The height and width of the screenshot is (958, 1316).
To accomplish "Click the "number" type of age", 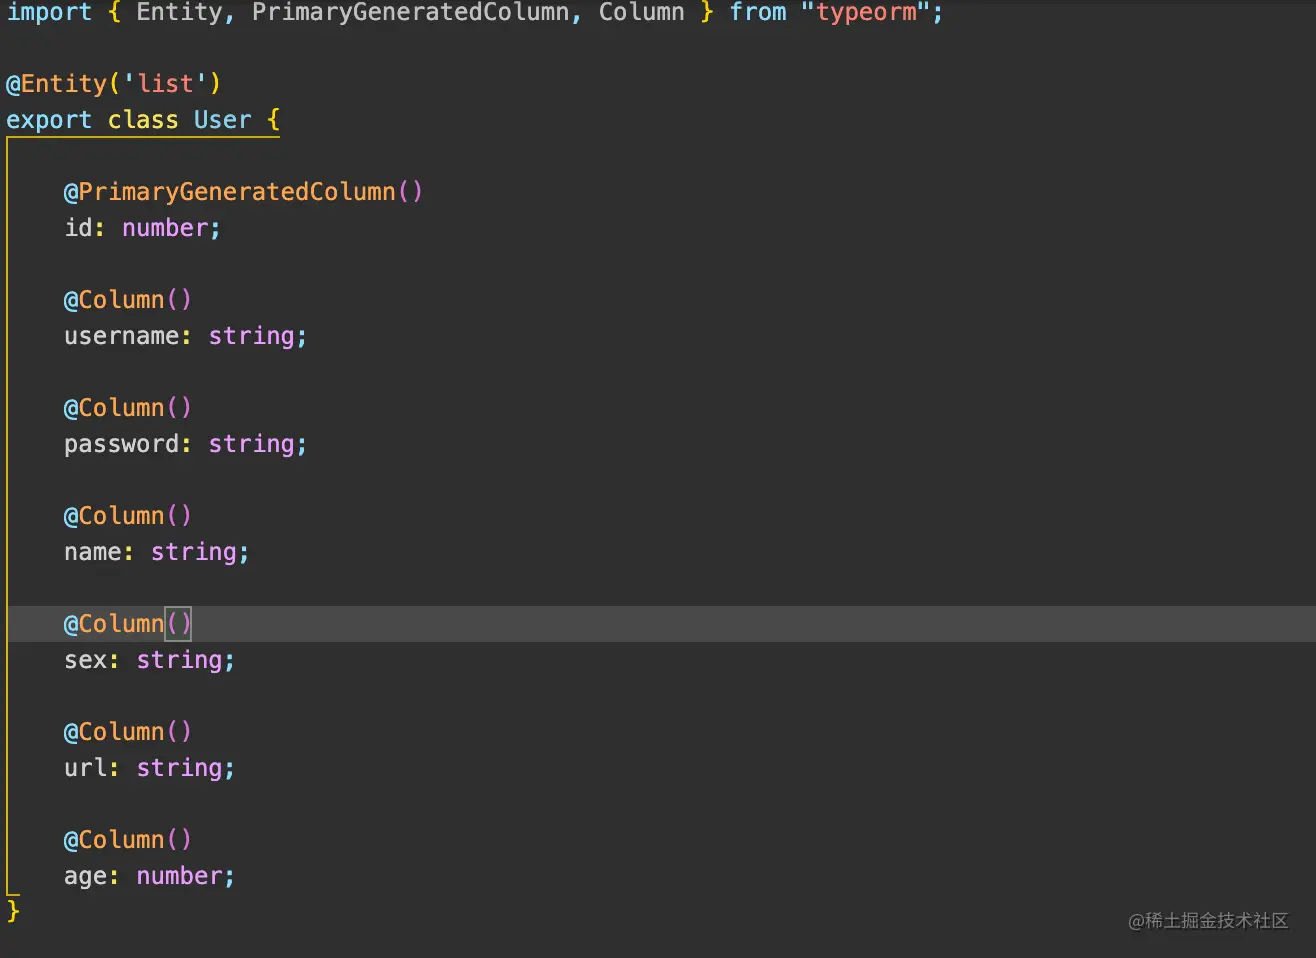I will pos(179,876).
